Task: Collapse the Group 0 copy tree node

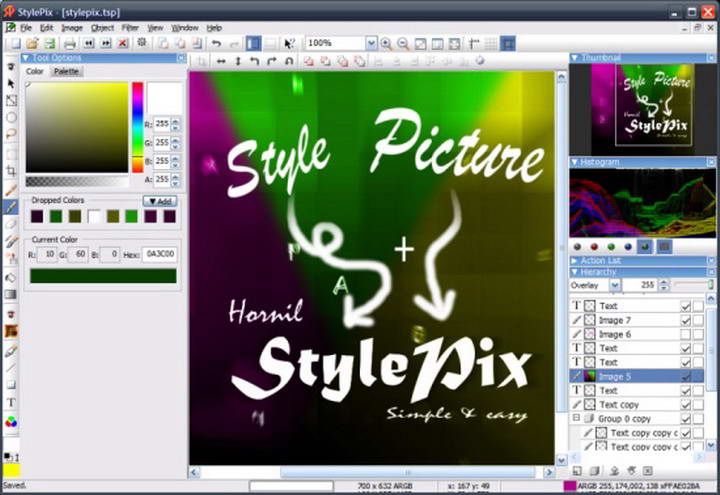Action: pyautogui.click(x=576, y=418)
